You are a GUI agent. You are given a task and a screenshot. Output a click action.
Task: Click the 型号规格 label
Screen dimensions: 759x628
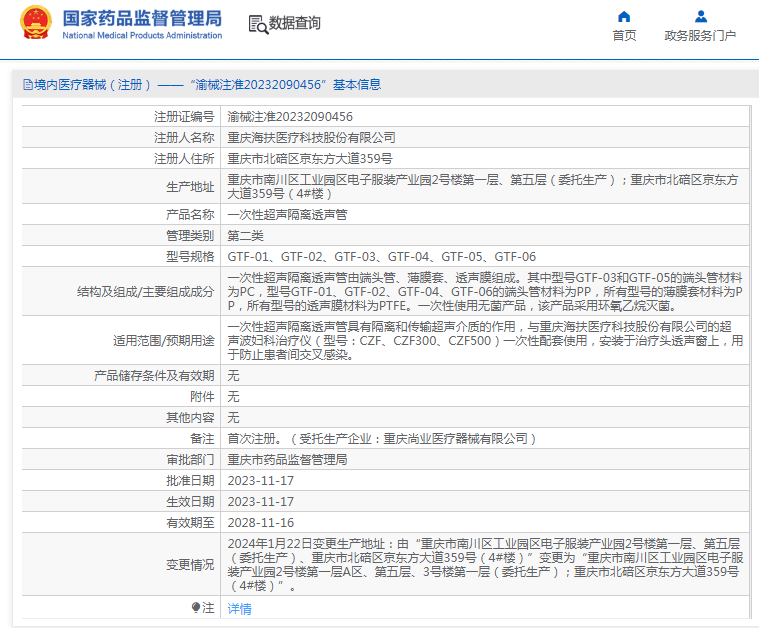click(x=190, y=256)
